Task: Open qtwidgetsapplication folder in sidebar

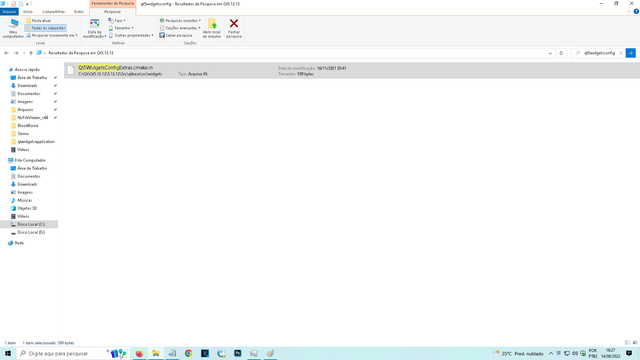Action: (36, 142)
